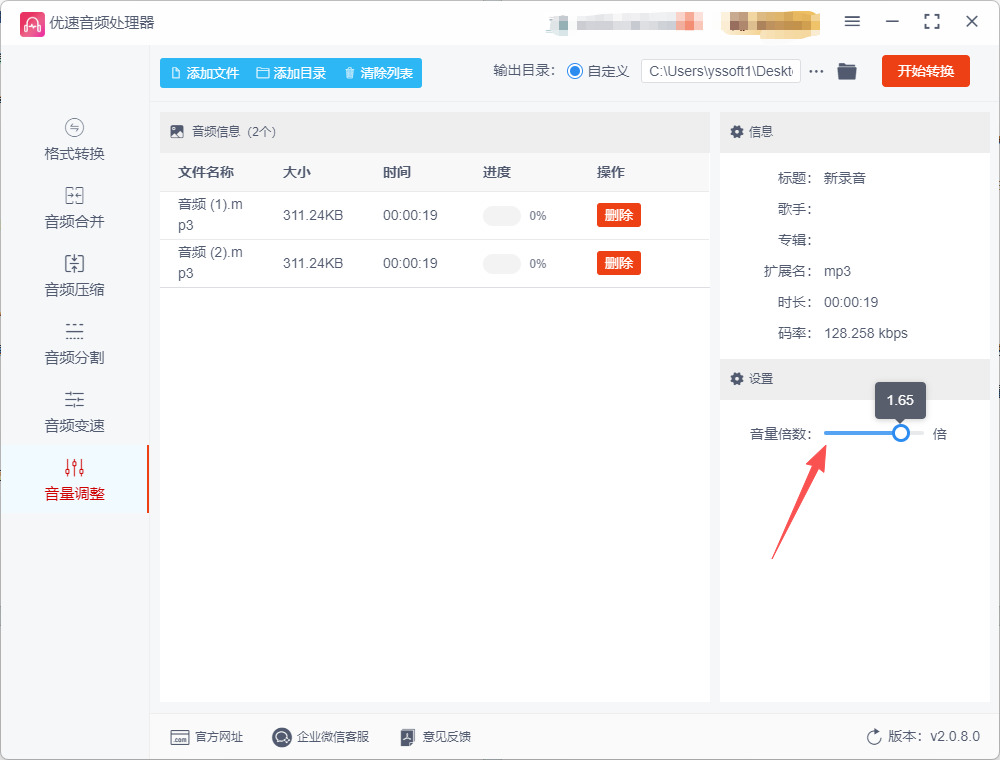This screenshot has width=1000, height=760.
Task: Click 进度 column header
Action: 496,172
